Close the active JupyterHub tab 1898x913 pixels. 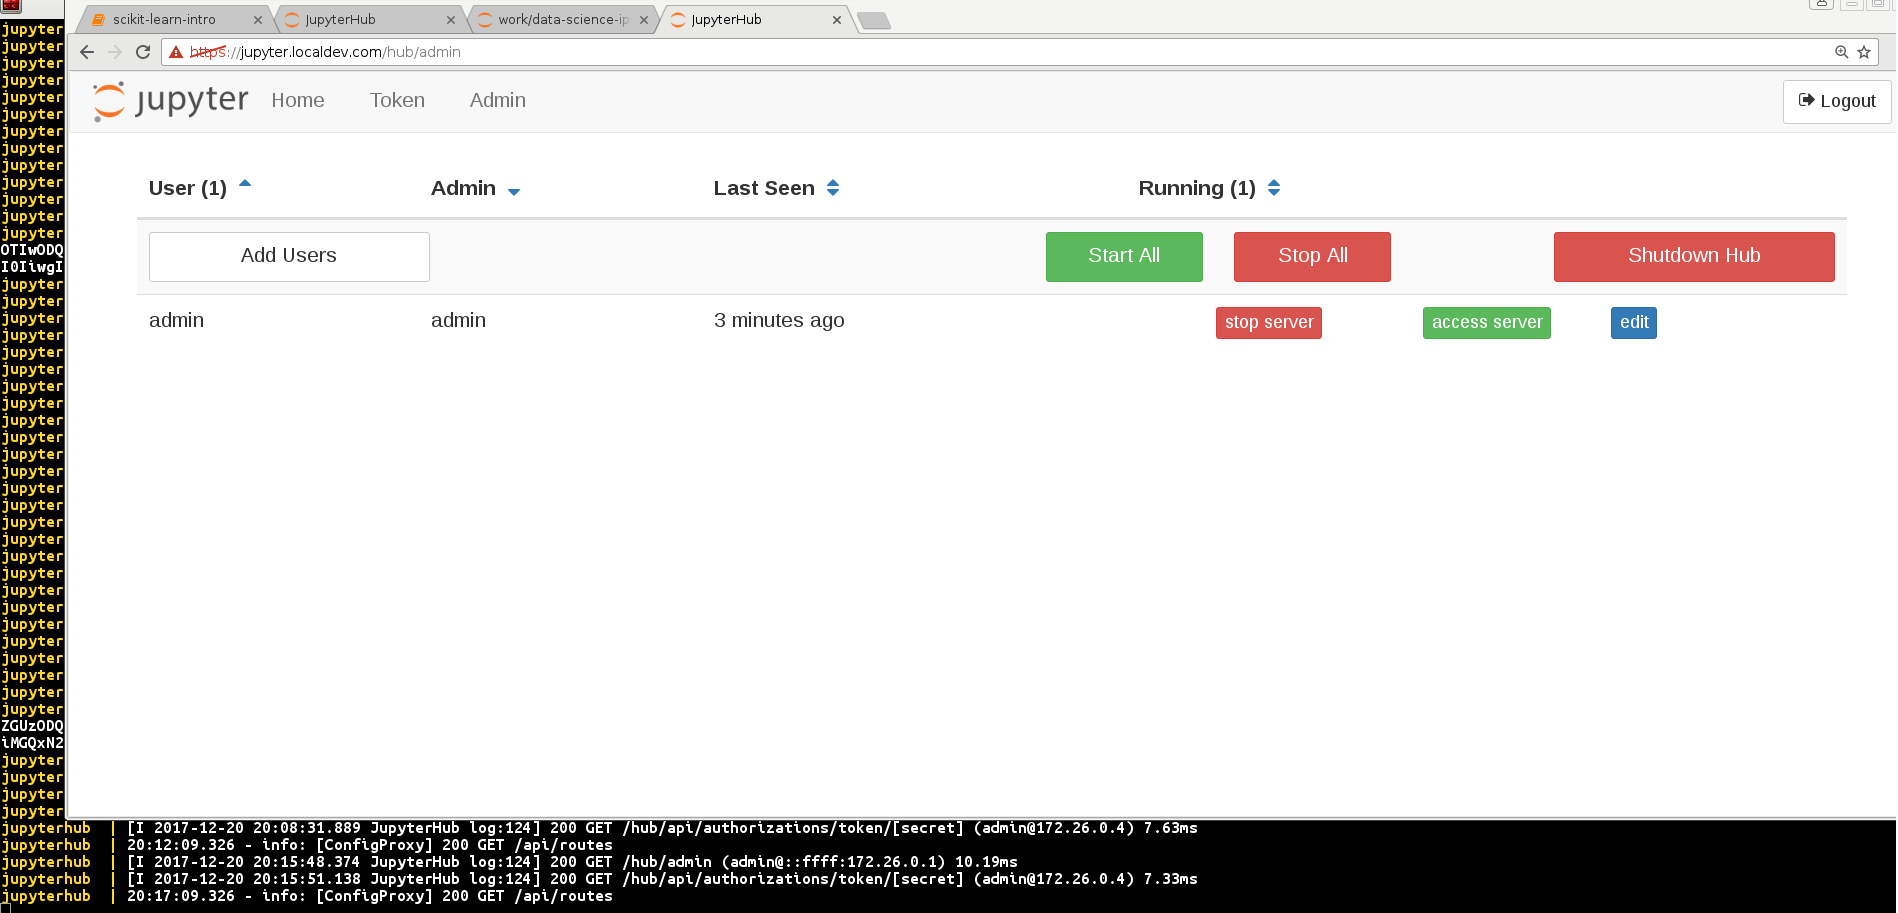837,20
